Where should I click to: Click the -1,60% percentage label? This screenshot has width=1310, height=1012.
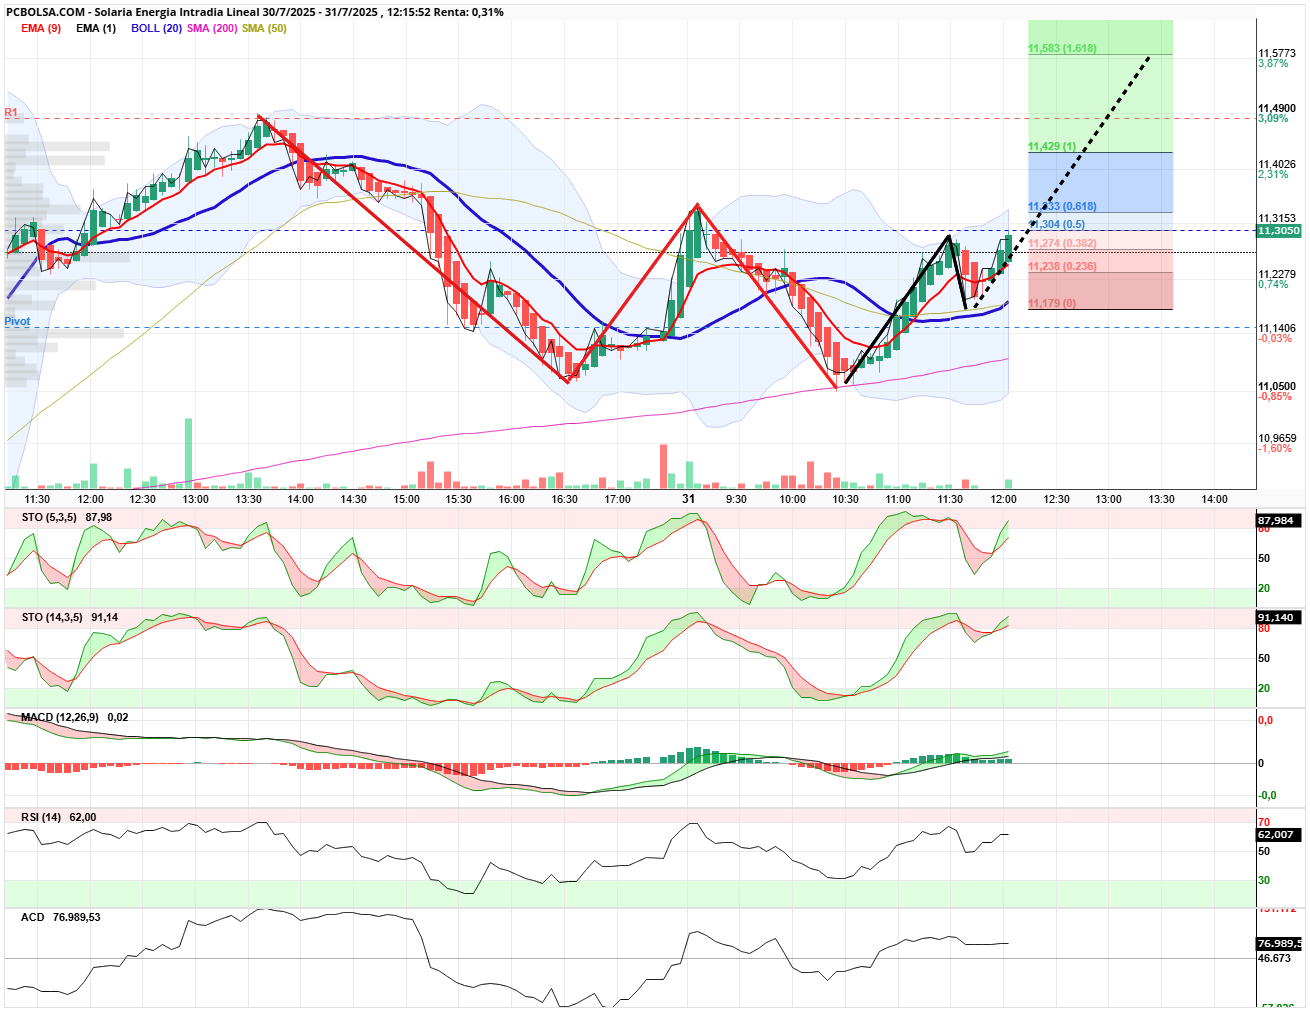pos(1275,448)
